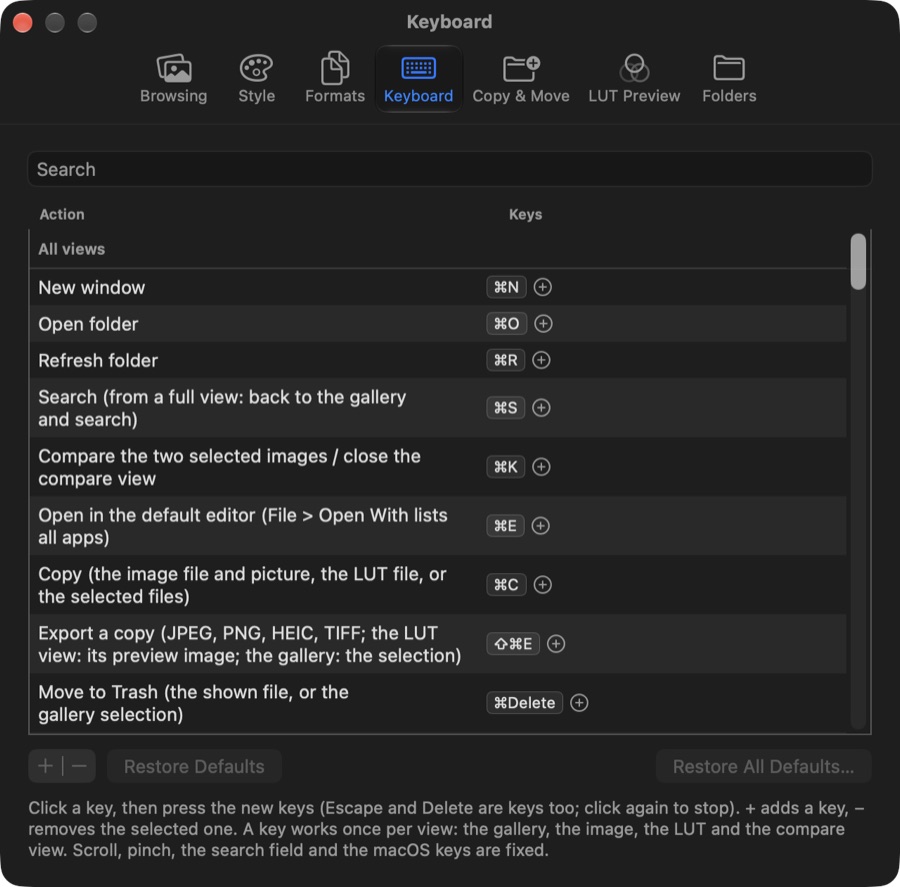The height and width of the screenshot is (887, 900).
Task: Add a key for New window
Action: 542,287
